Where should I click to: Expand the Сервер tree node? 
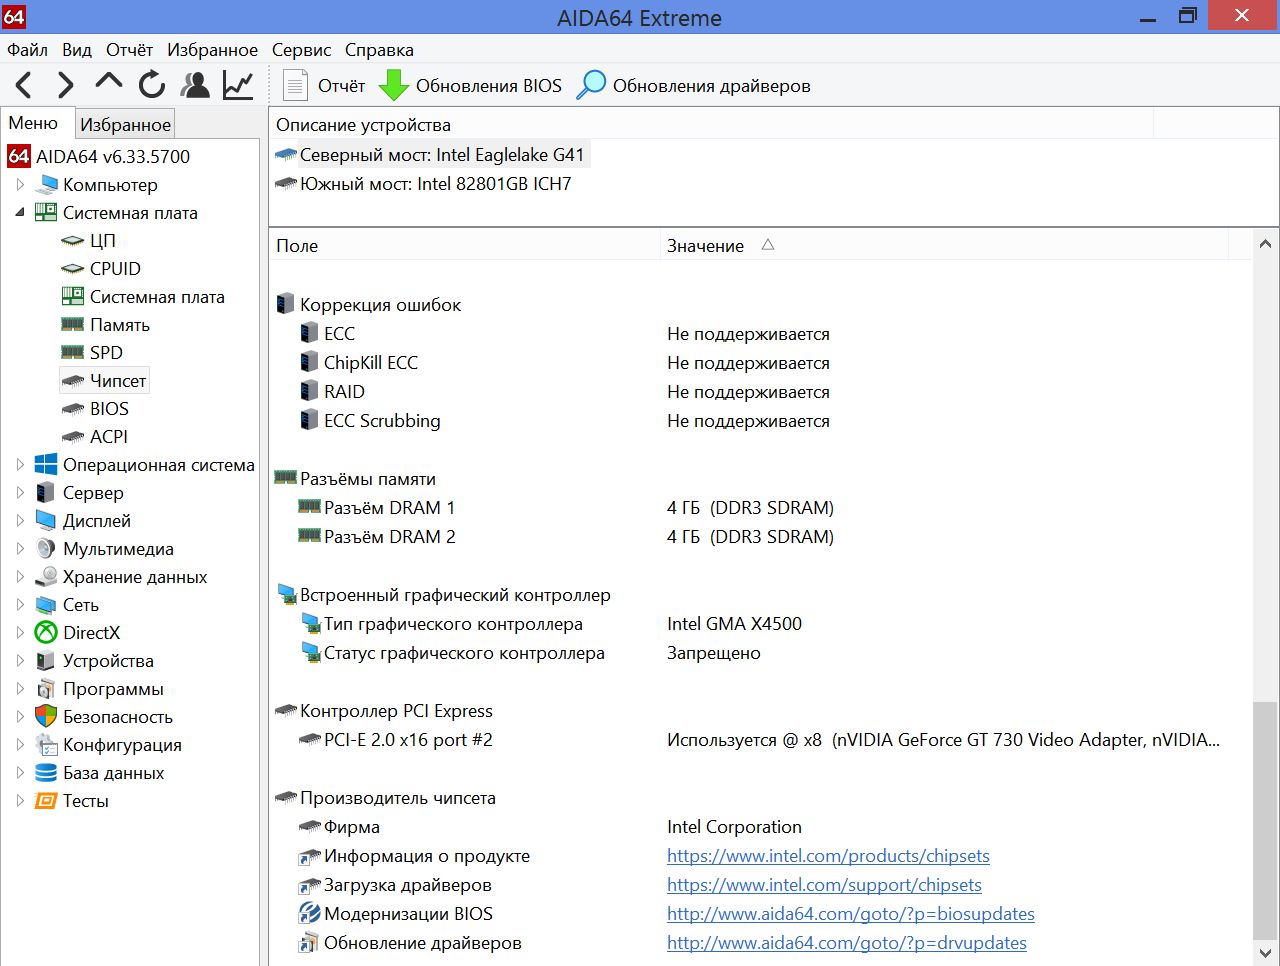click(20, 493)
